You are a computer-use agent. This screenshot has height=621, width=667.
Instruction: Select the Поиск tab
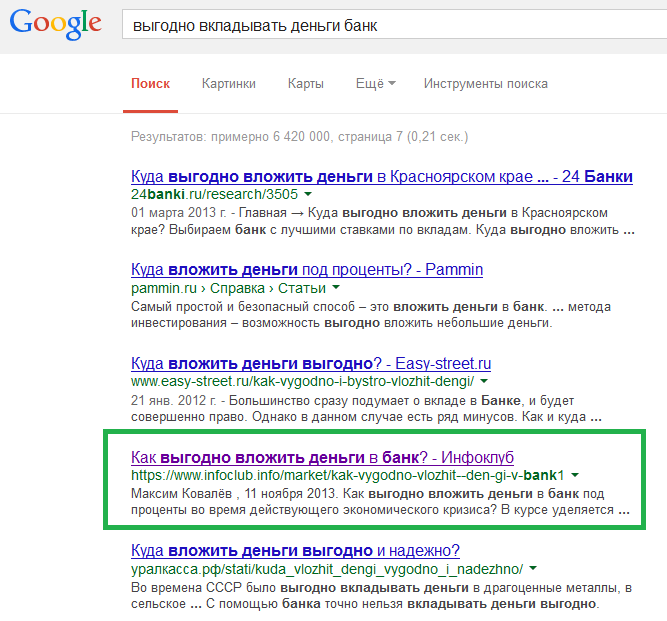point(150,83)
